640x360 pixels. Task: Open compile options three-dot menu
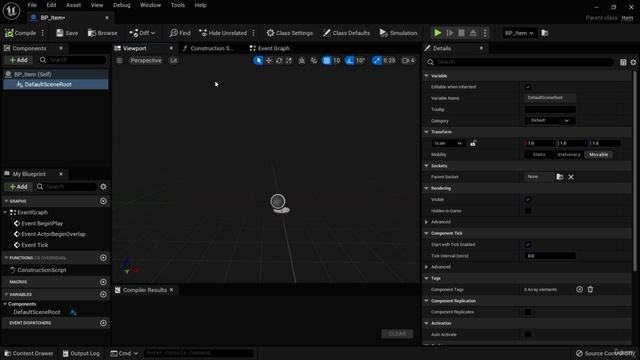43,33
